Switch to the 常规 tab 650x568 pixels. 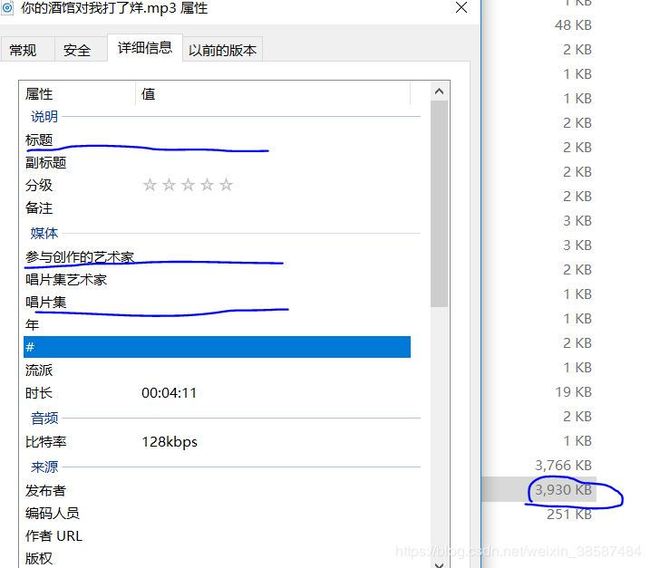click(27, 50)
